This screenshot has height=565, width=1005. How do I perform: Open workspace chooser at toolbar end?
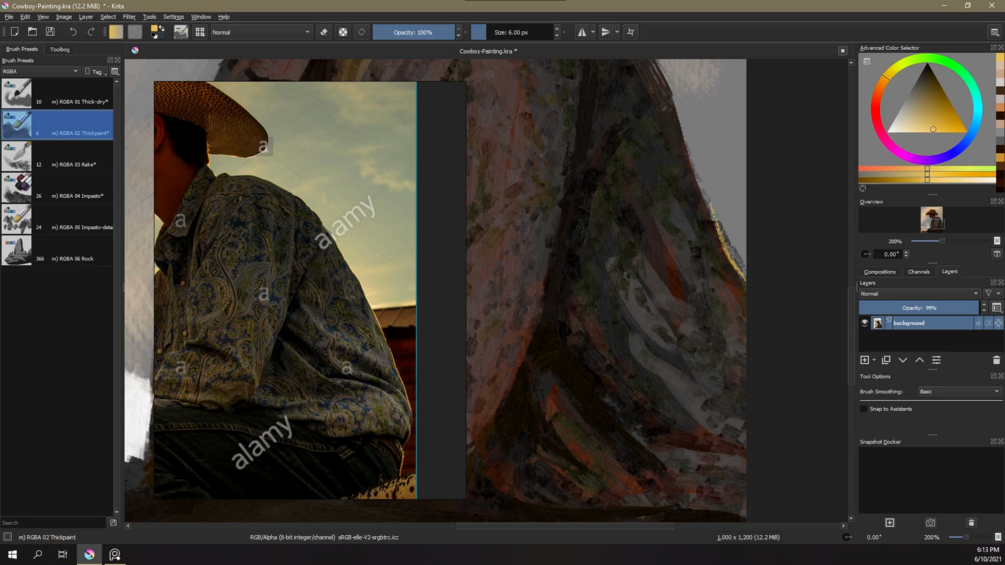[995, 31]
